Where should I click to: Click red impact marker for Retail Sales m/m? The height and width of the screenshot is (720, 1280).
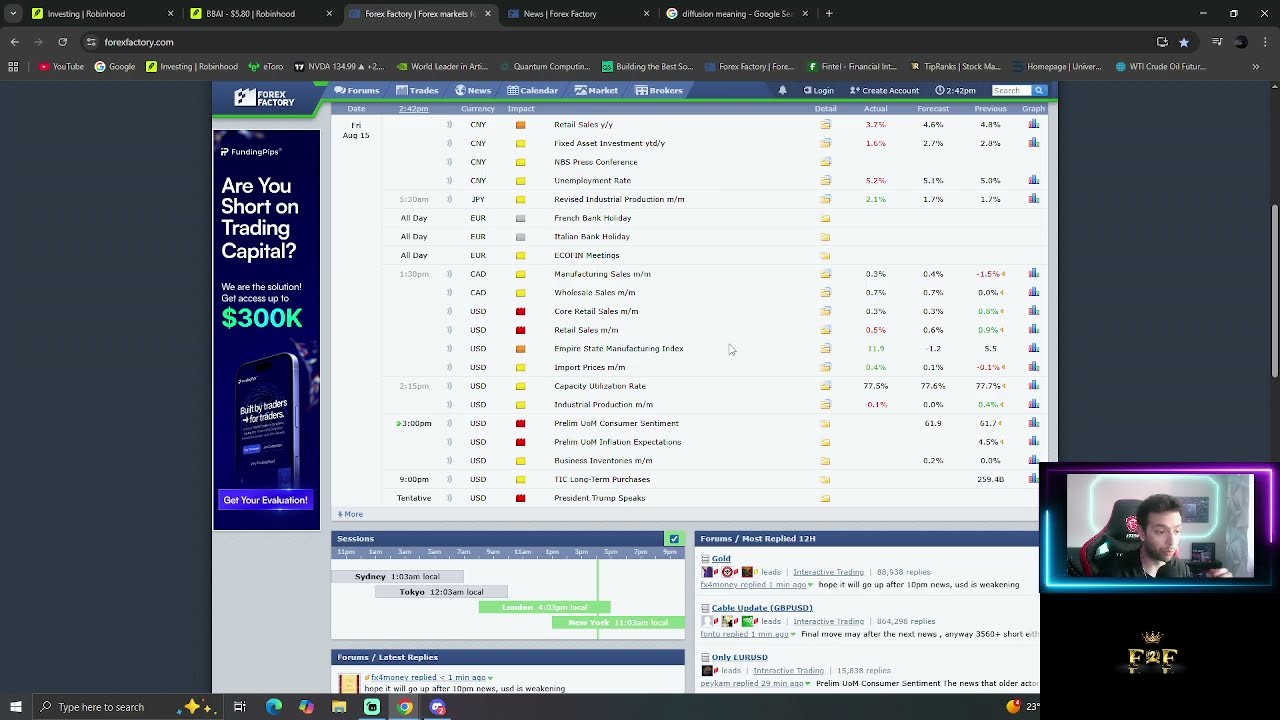click(x=520, y=330)
